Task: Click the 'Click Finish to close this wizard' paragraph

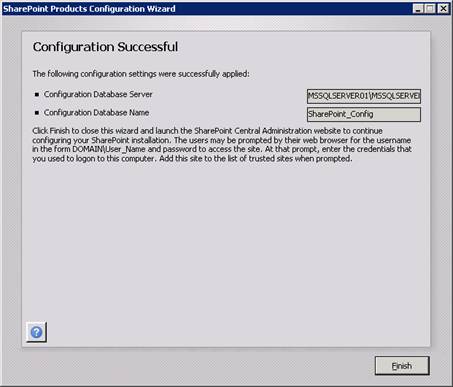Action: pyautogui.click(x=222, y=145)
